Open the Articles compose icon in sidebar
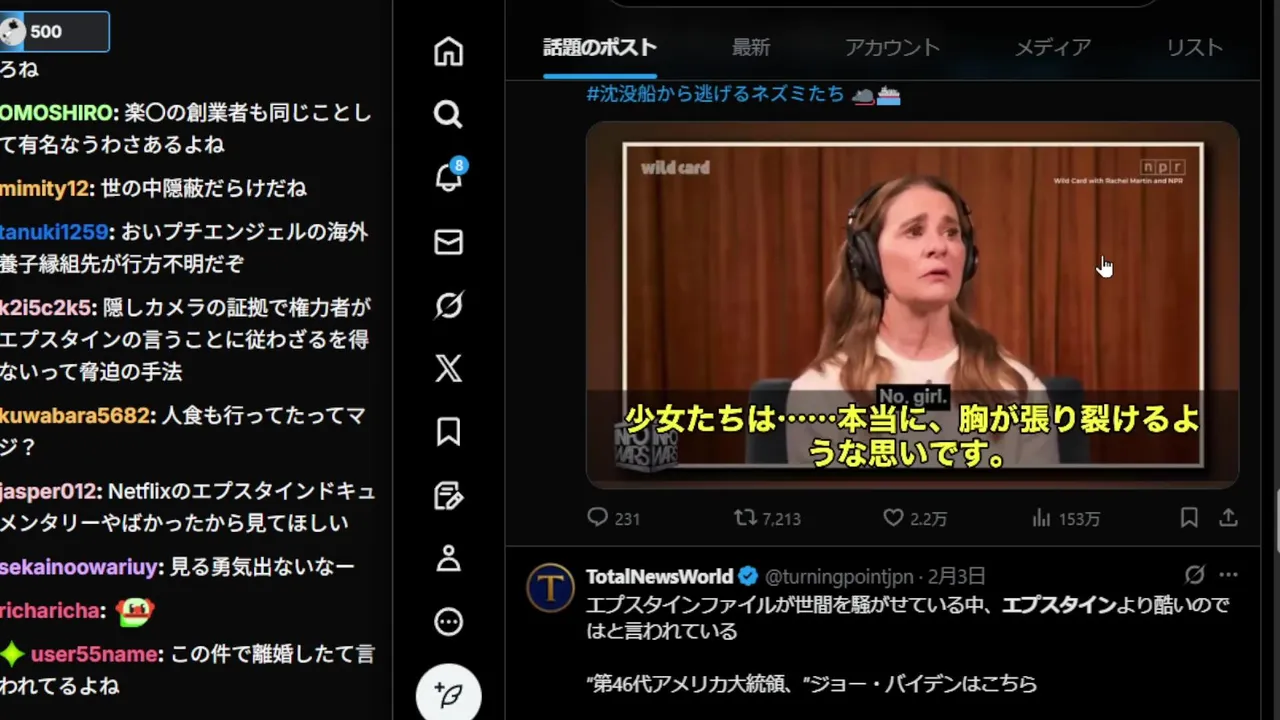Screen dimensions: 1280x720 [x=448, y=495]
